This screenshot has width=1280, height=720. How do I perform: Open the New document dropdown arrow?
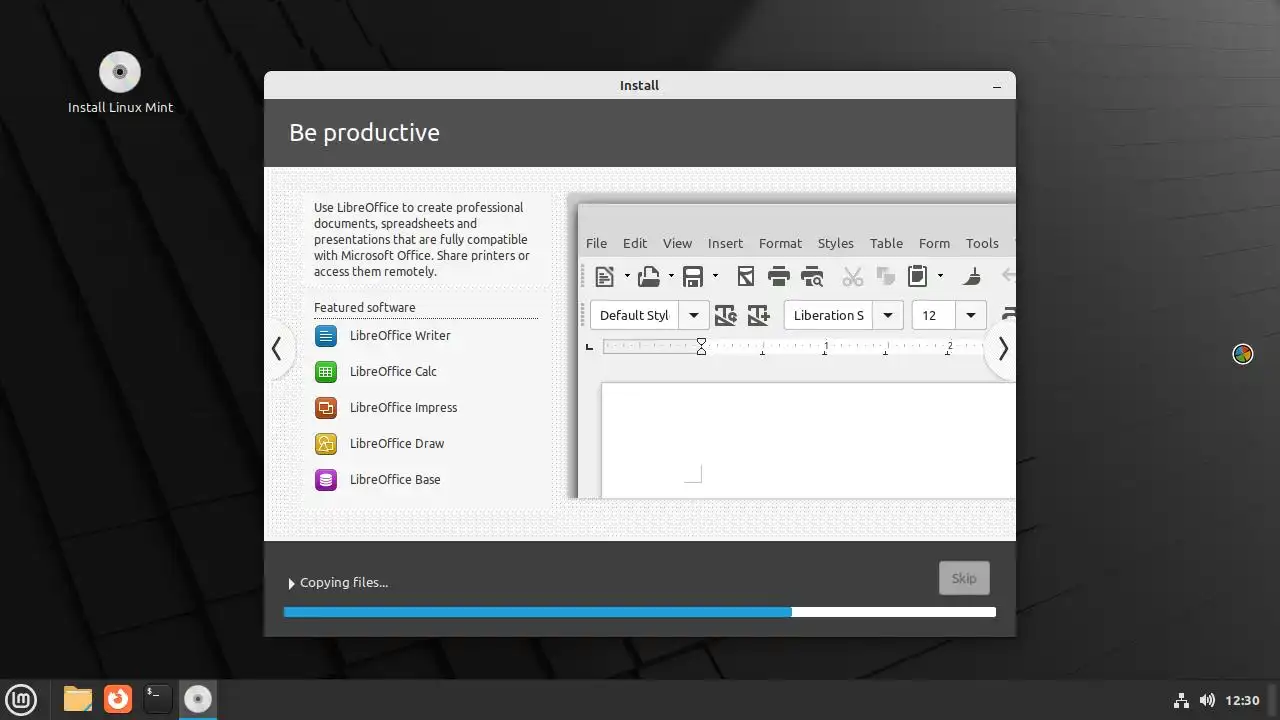click(627, 276)
